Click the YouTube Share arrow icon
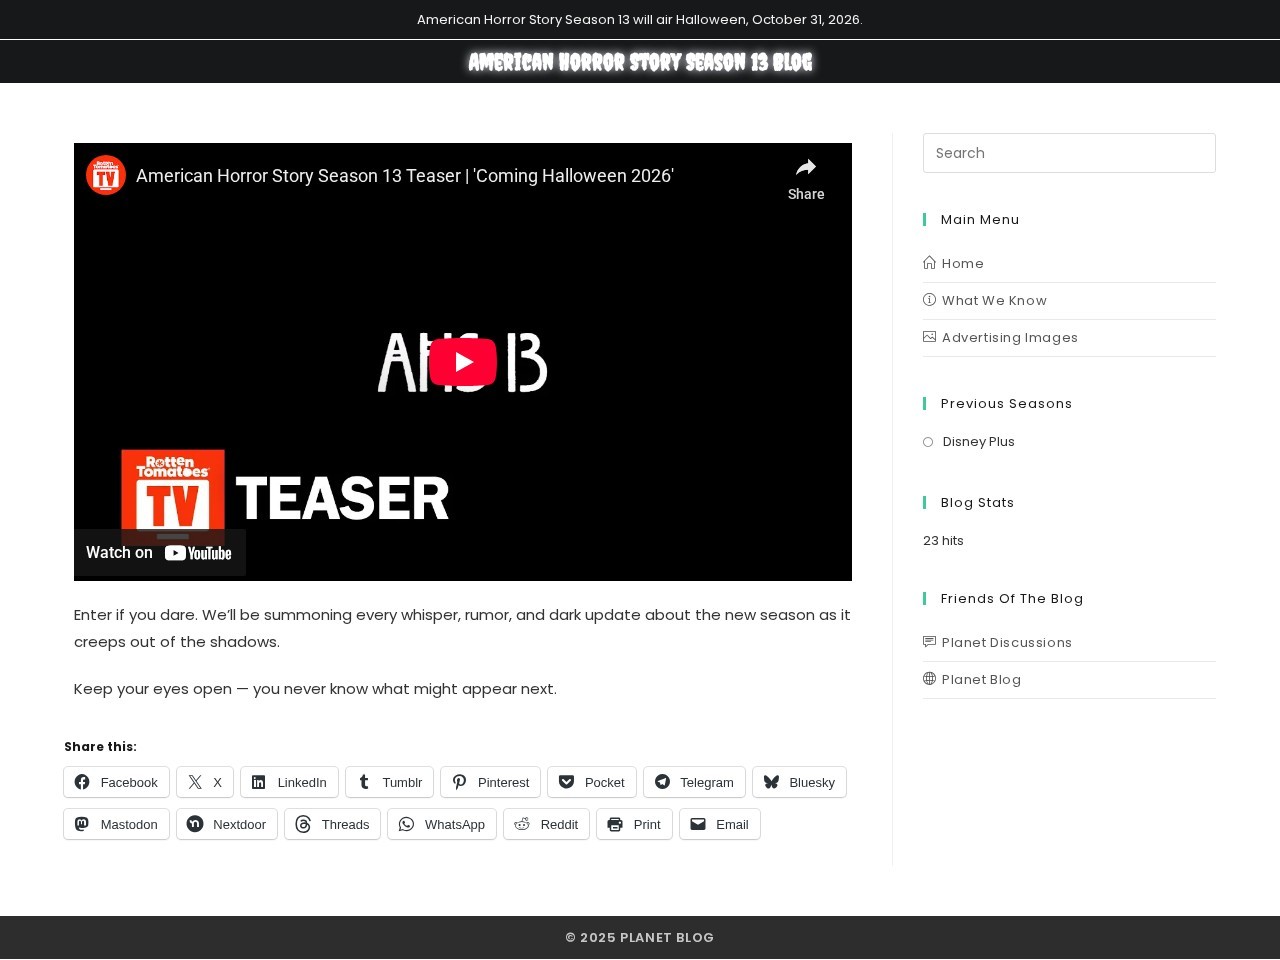Viewport: 1280px width, 960px height. [805, 168]
